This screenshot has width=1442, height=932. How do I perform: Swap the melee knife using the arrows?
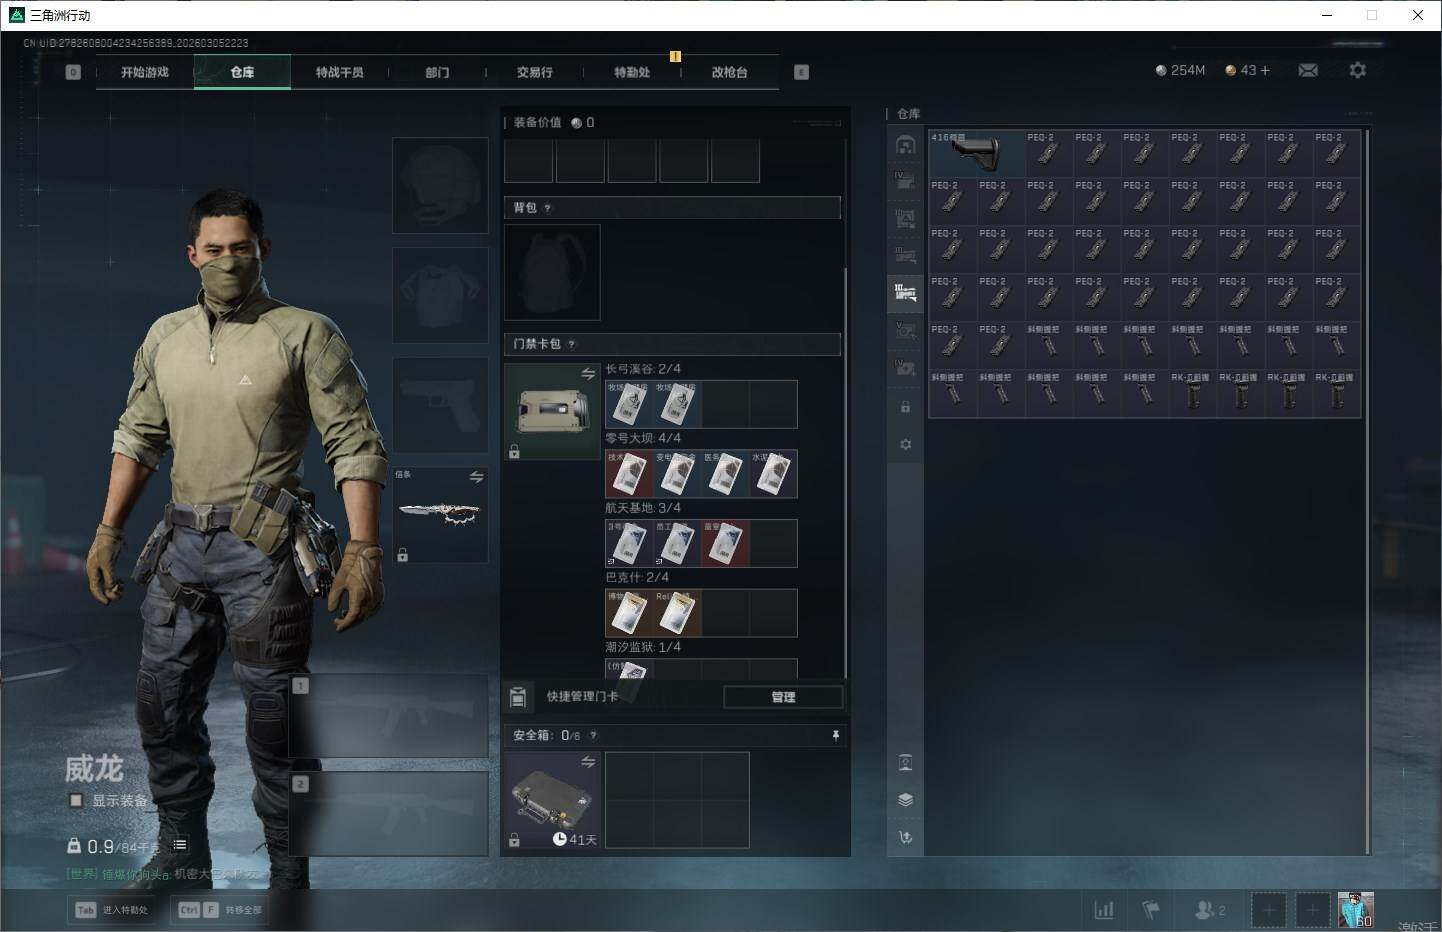pos(476,477)
